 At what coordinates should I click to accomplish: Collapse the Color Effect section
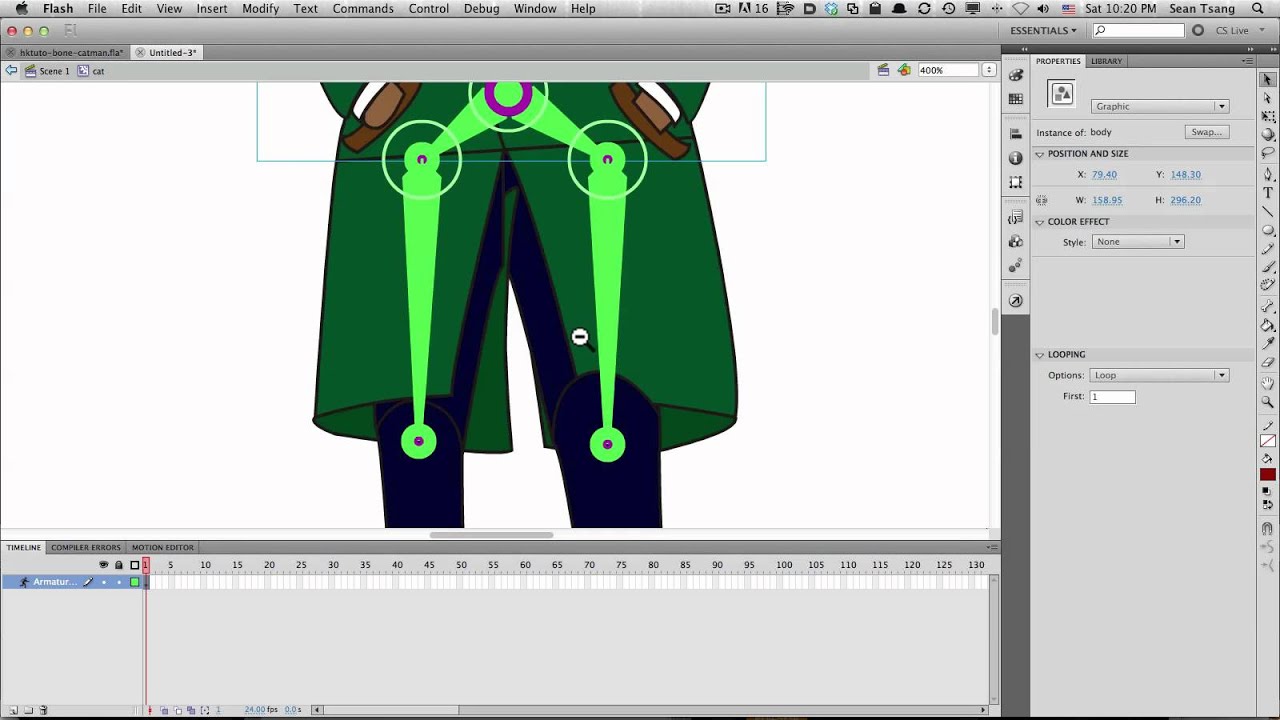click(x=1040, y=222)
